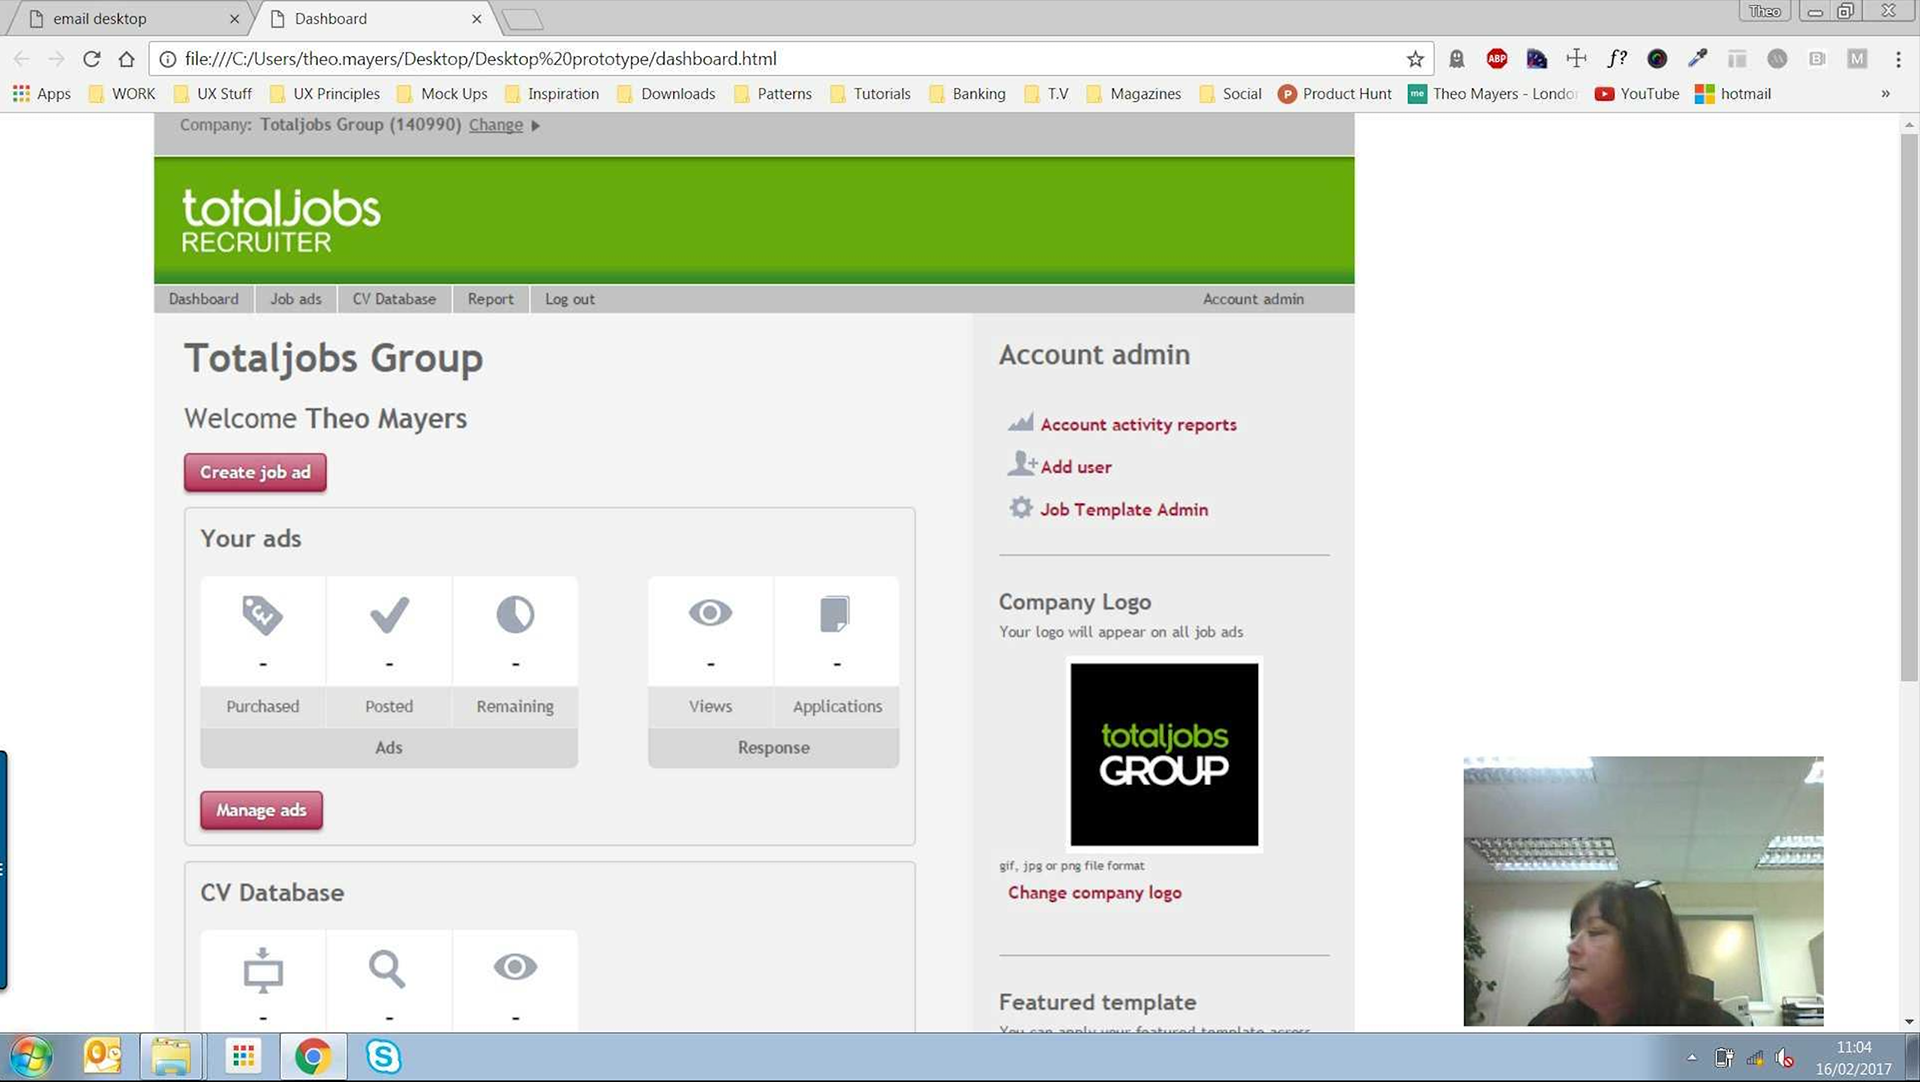Open the Tutorials bookmarks folder
The height and width of the screenshot is (1082, 1920).
870,94
